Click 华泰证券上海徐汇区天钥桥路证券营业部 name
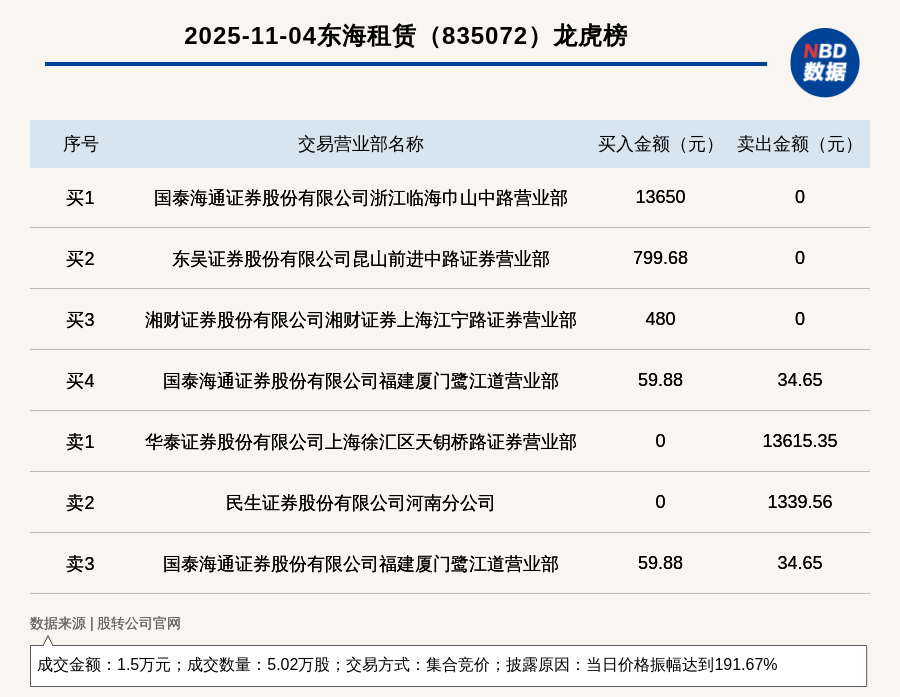Screen dimensions: 900x697 (x=360, y=442)
